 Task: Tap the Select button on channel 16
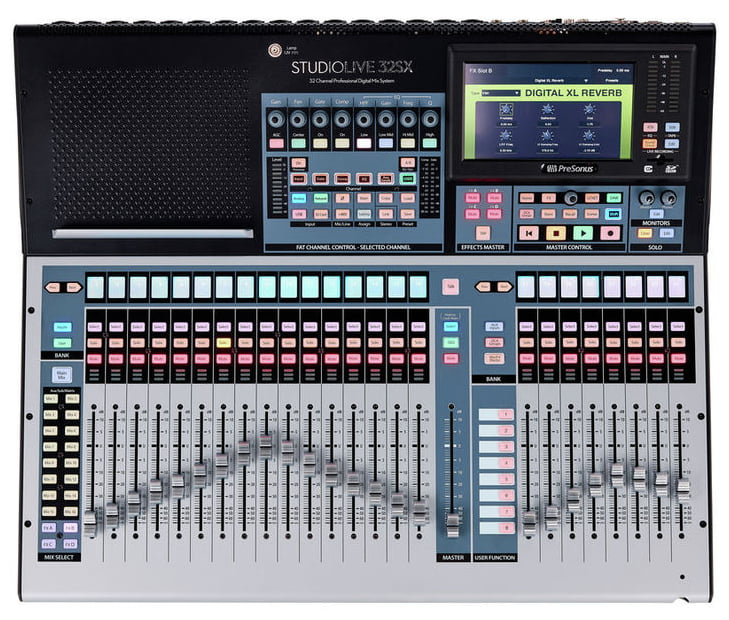pos(418,327)
